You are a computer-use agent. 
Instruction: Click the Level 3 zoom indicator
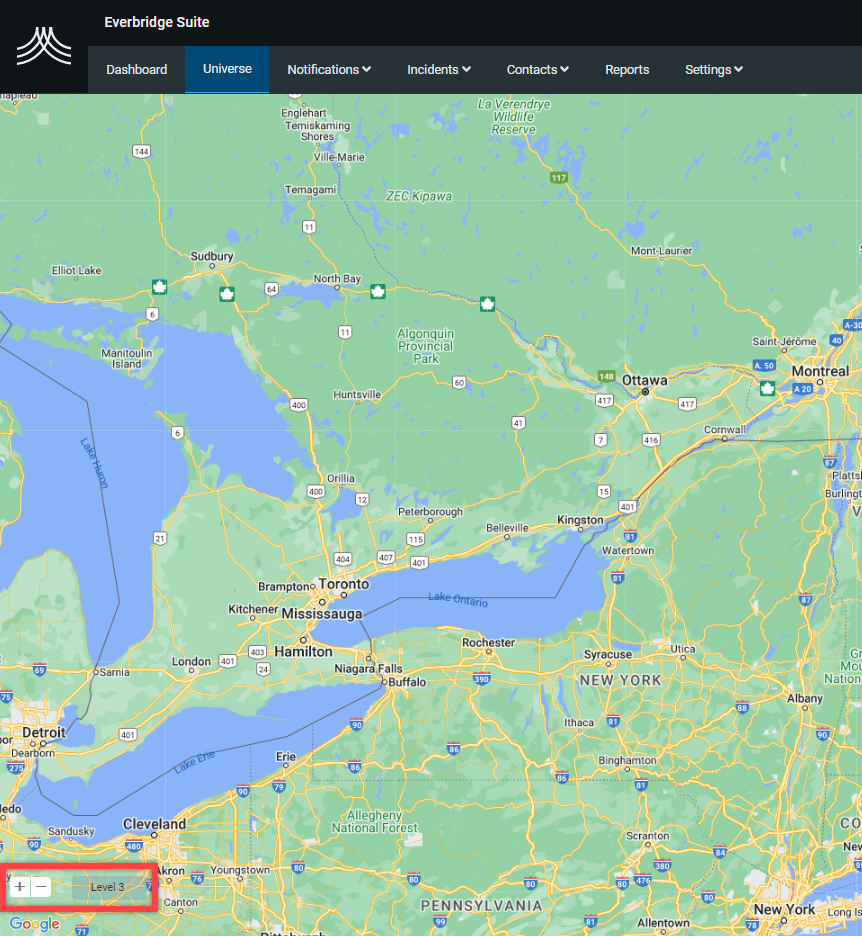pyautogui.click(x=108, y=887)
